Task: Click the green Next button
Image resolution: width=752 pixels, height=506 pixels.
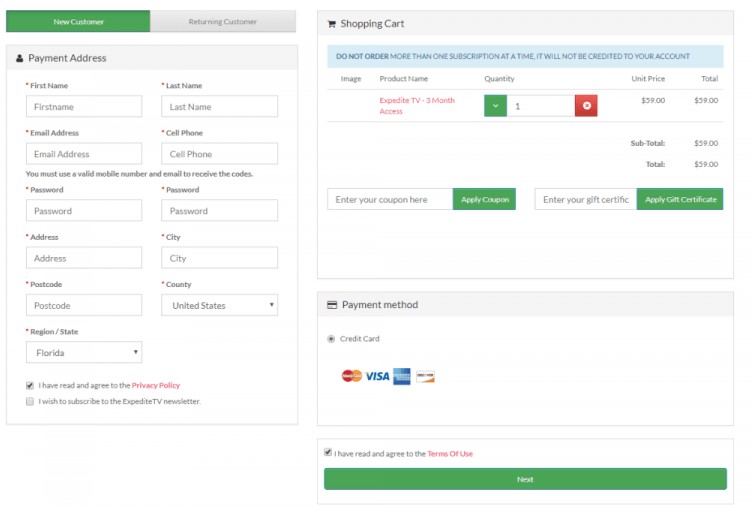Action: click(x=525, y=479)
